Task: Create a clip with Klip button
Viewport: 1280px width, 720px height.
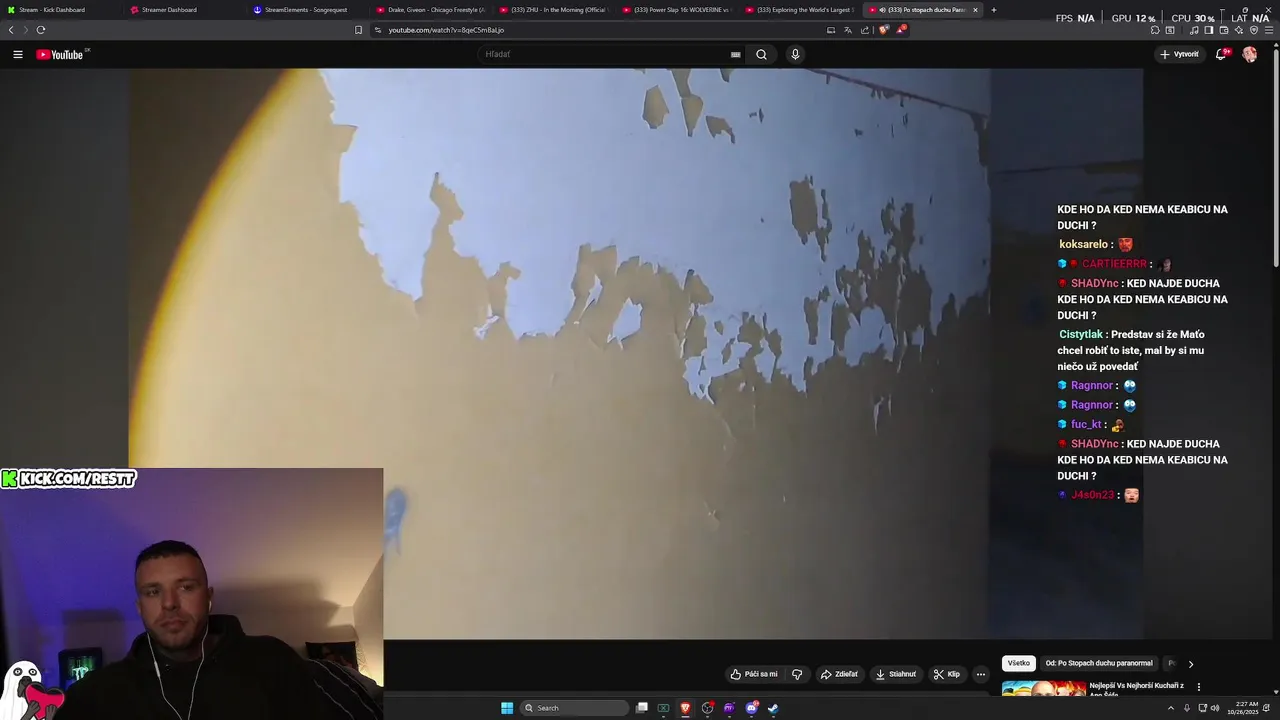Action: (x=947, y=674)
